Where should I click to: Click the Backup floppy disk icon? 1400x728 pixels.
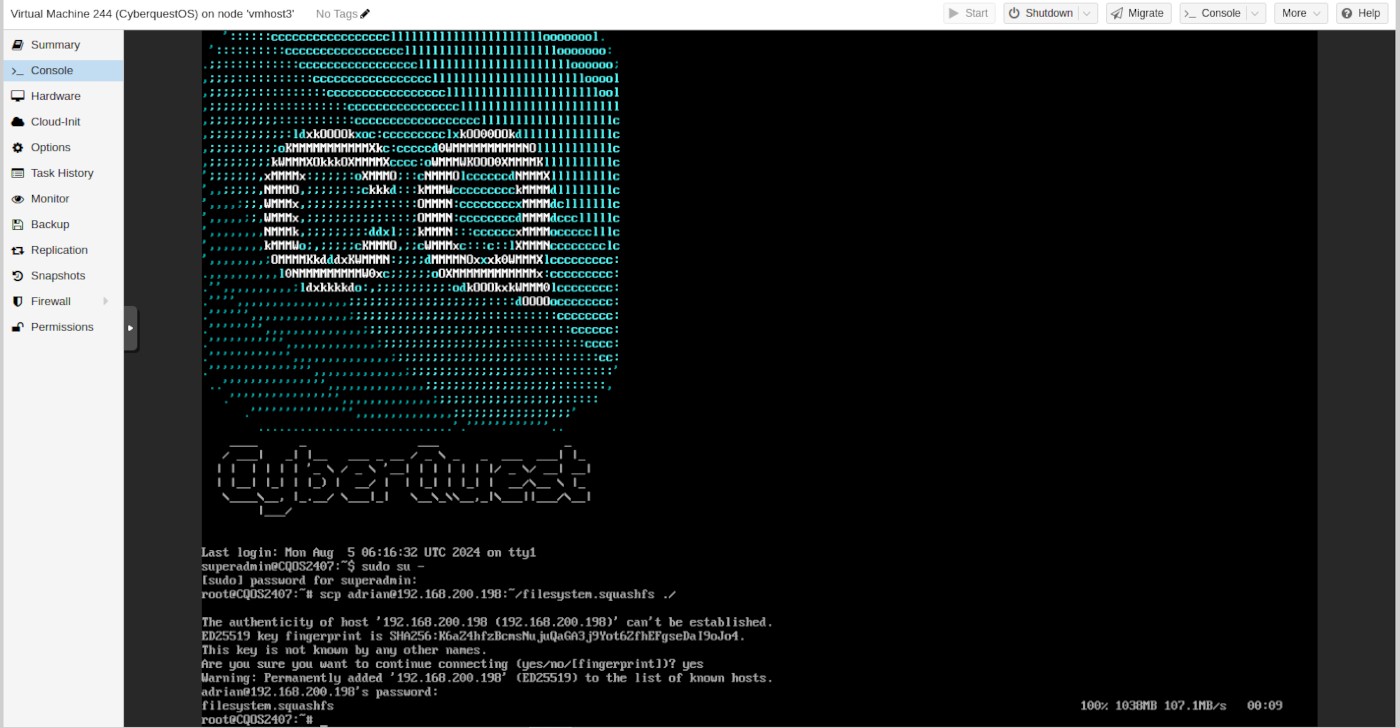tap(17, 225)
